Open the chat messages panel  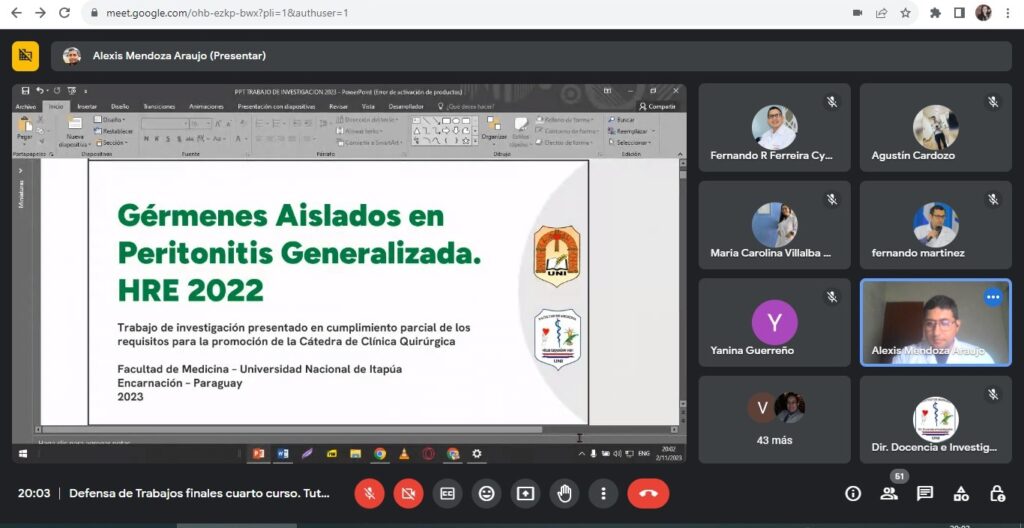[x=925, y=493]
